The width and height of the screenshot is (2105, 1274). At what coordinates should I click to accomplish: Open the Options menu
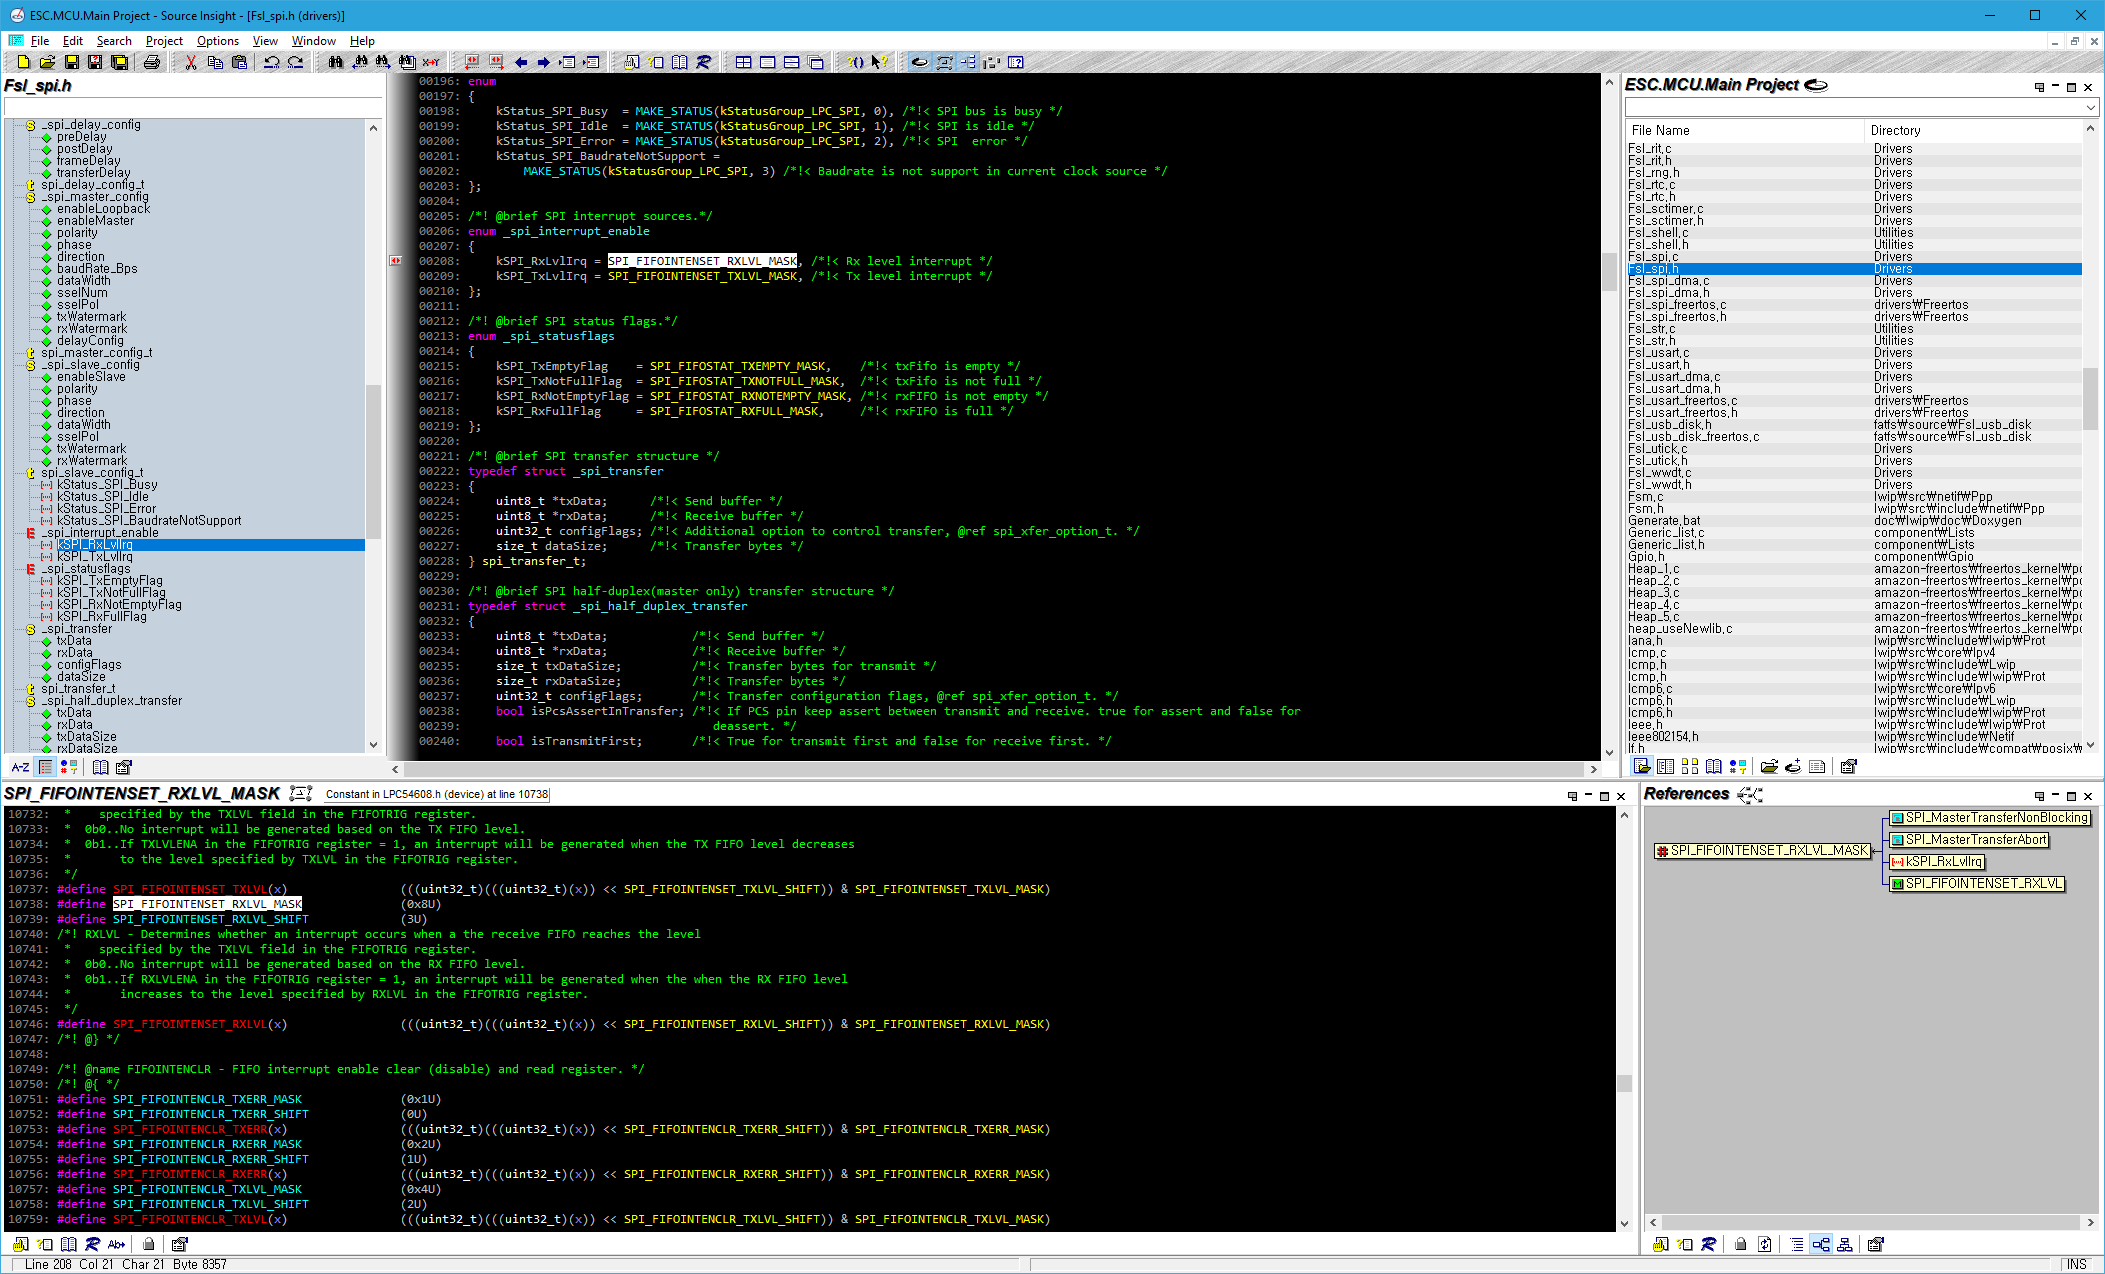tap(217, 41)
